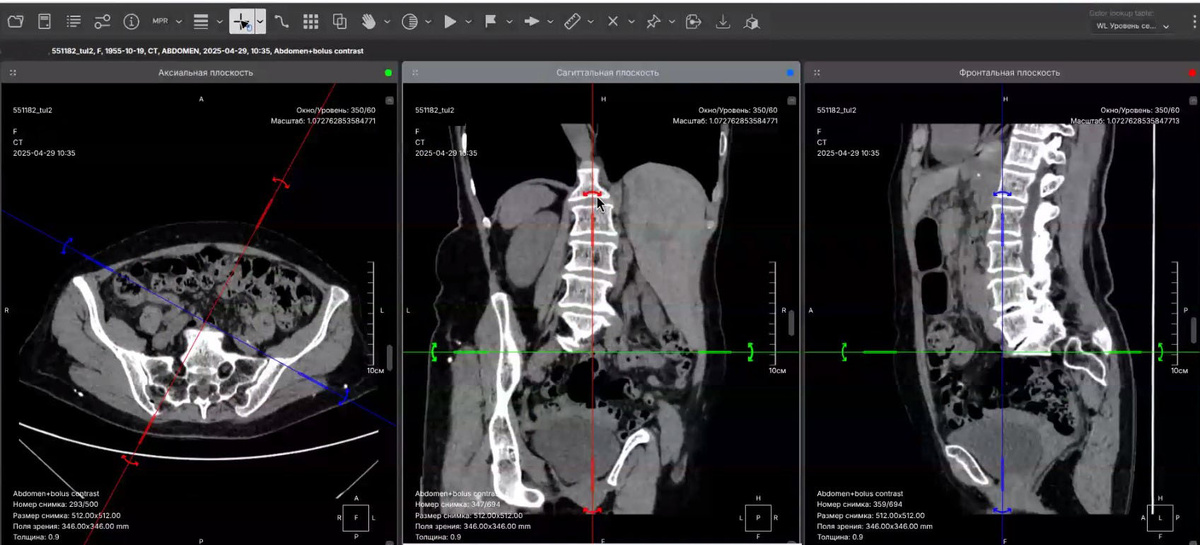Viewport: 1200px width, 545px height.
Task: Expand the flag icon dropdown arrow
Action: [509, 21]
